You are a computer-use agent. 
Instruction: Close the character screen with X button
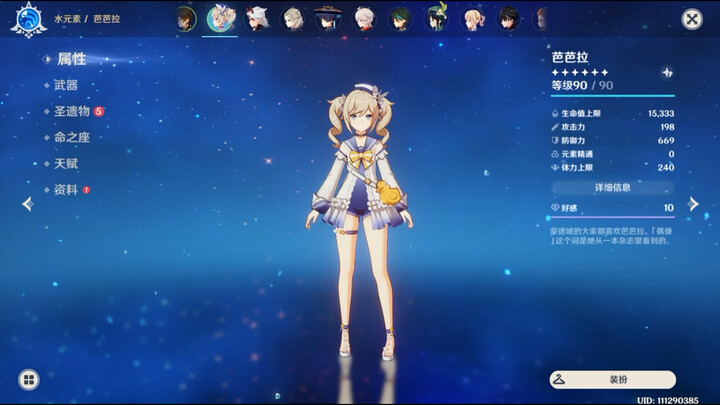pyautogui.click(x=692, y=19)
